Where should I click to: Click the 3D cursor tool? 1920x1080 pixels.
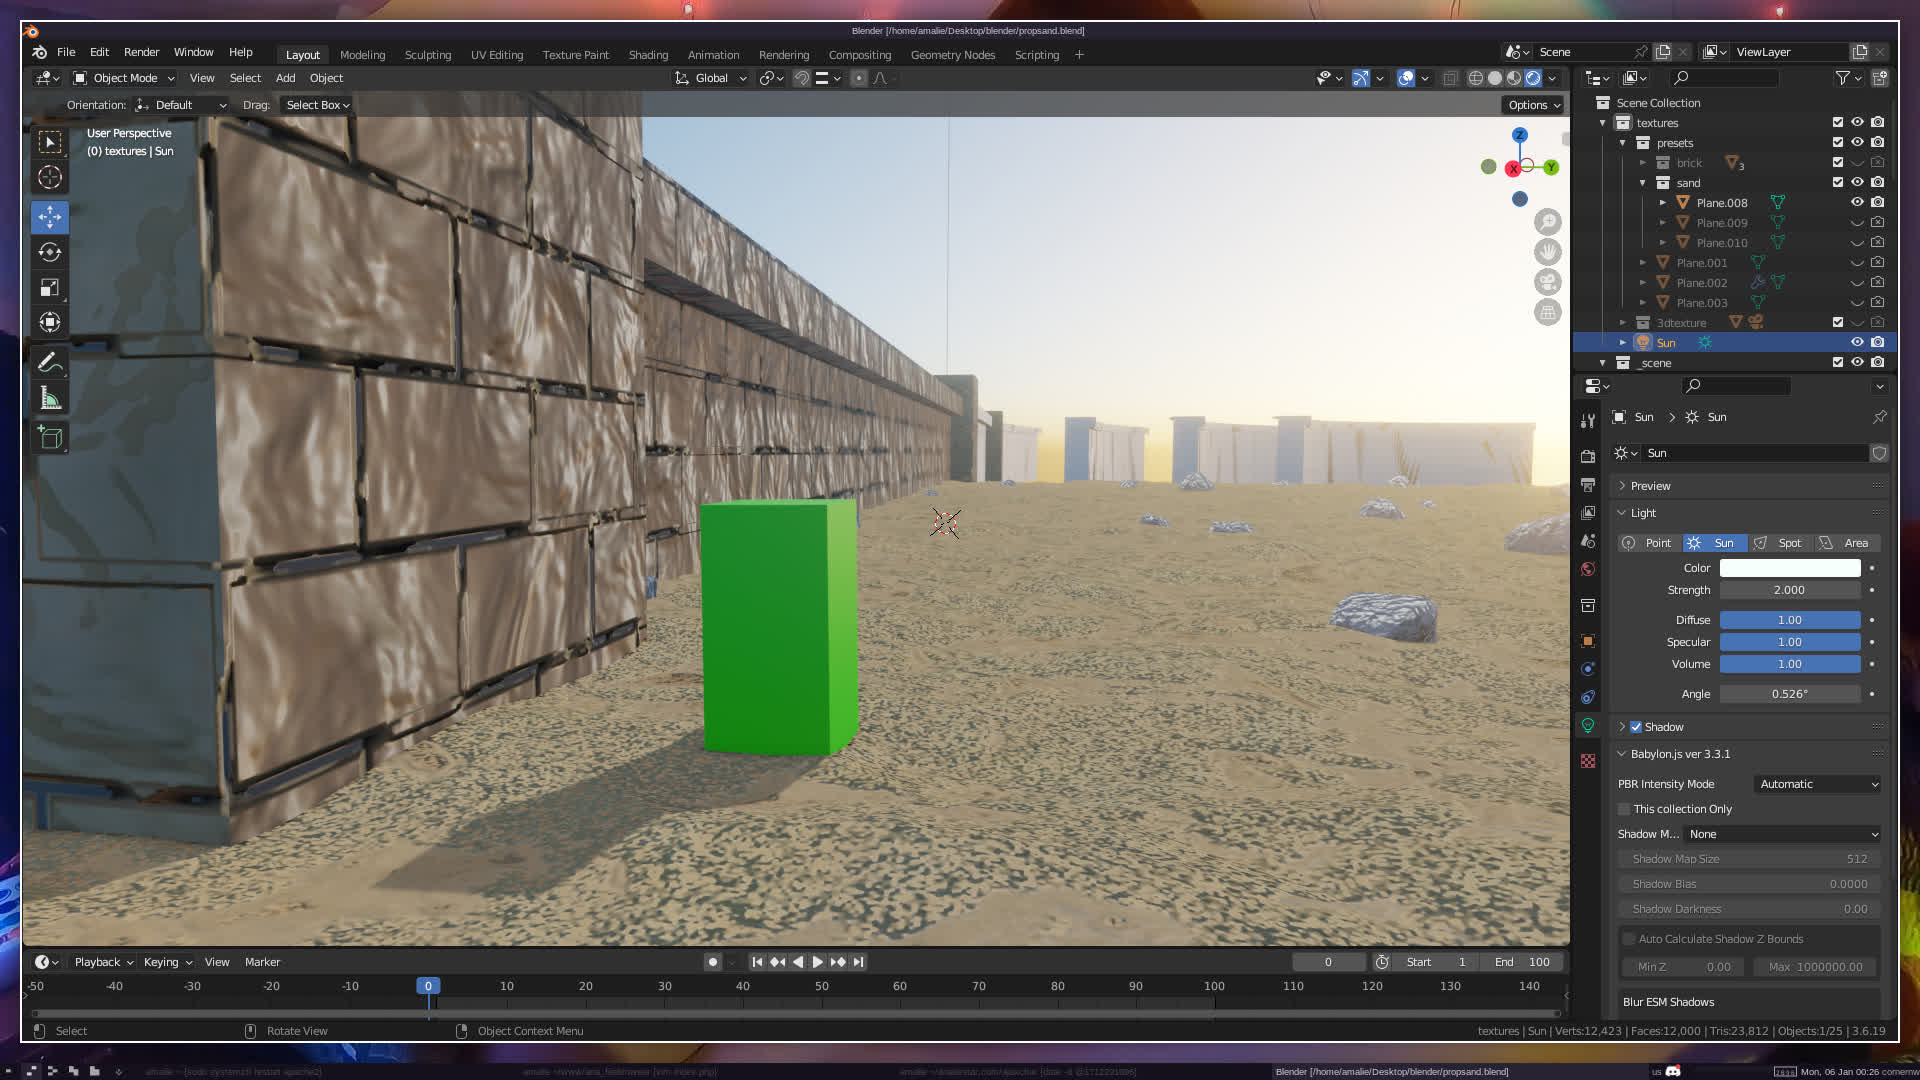coord(50,178)
